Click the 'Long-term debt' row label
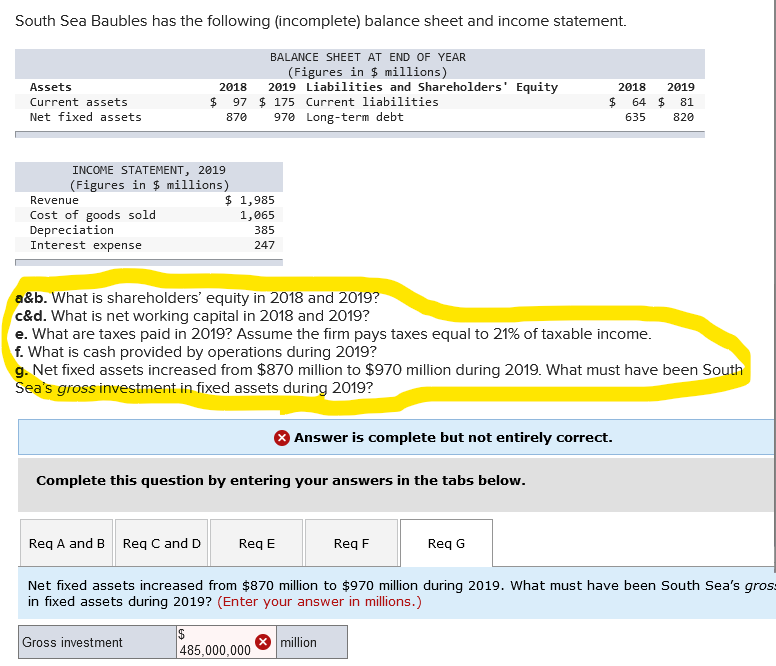 355,117
